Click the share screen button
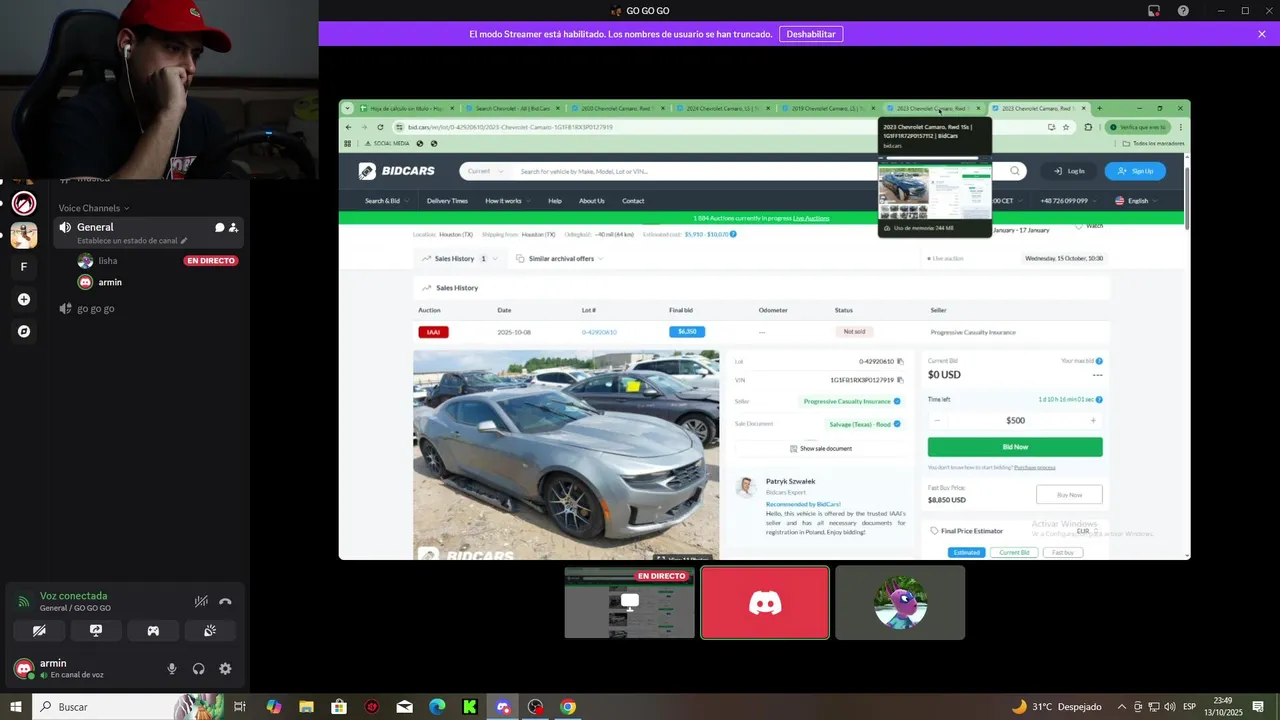This screenshot has height=720, width=1280. pos(96,631)
